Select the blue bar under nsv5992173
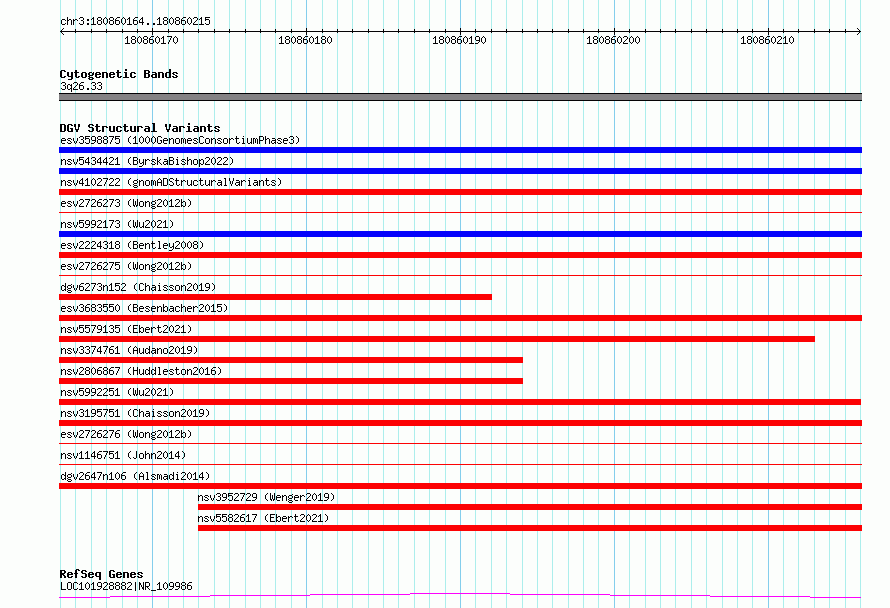The width and height of the screenshot is (890, 608). 460,234
